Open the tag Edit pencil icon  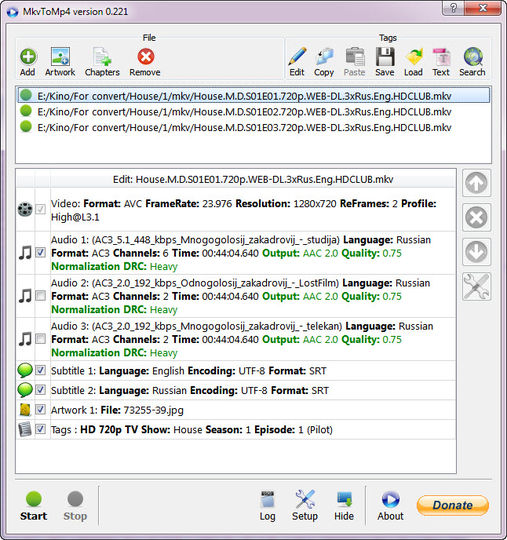point(297,56)
